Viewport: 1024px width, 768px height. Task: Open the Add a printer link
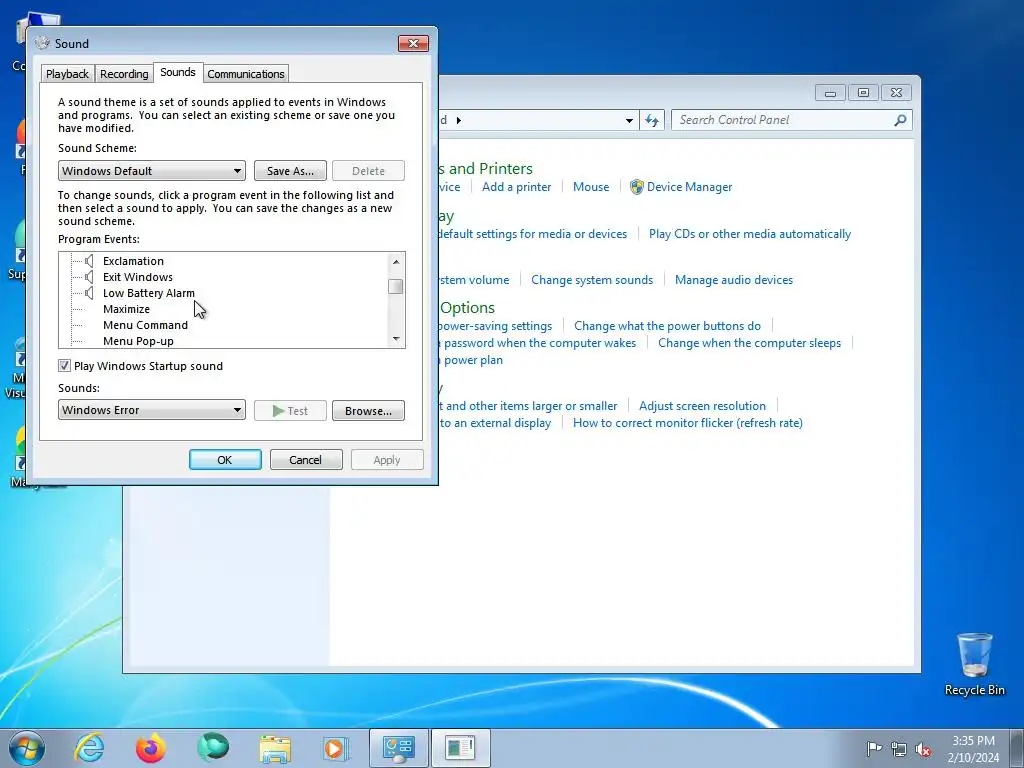(x=517, y=187)
